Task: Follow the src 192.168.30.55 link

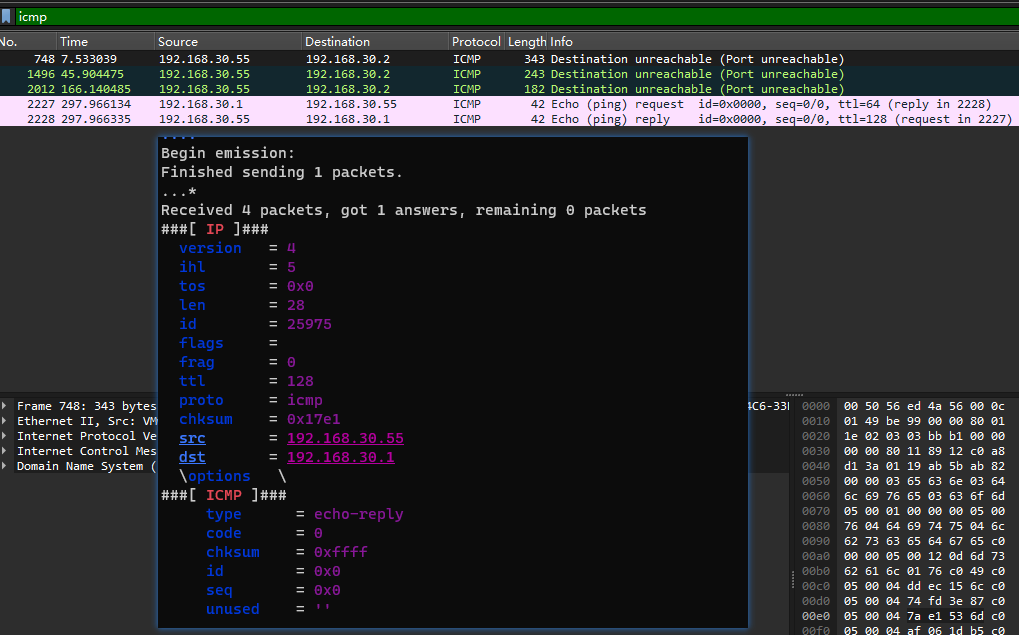Action: tap(344, 438)
